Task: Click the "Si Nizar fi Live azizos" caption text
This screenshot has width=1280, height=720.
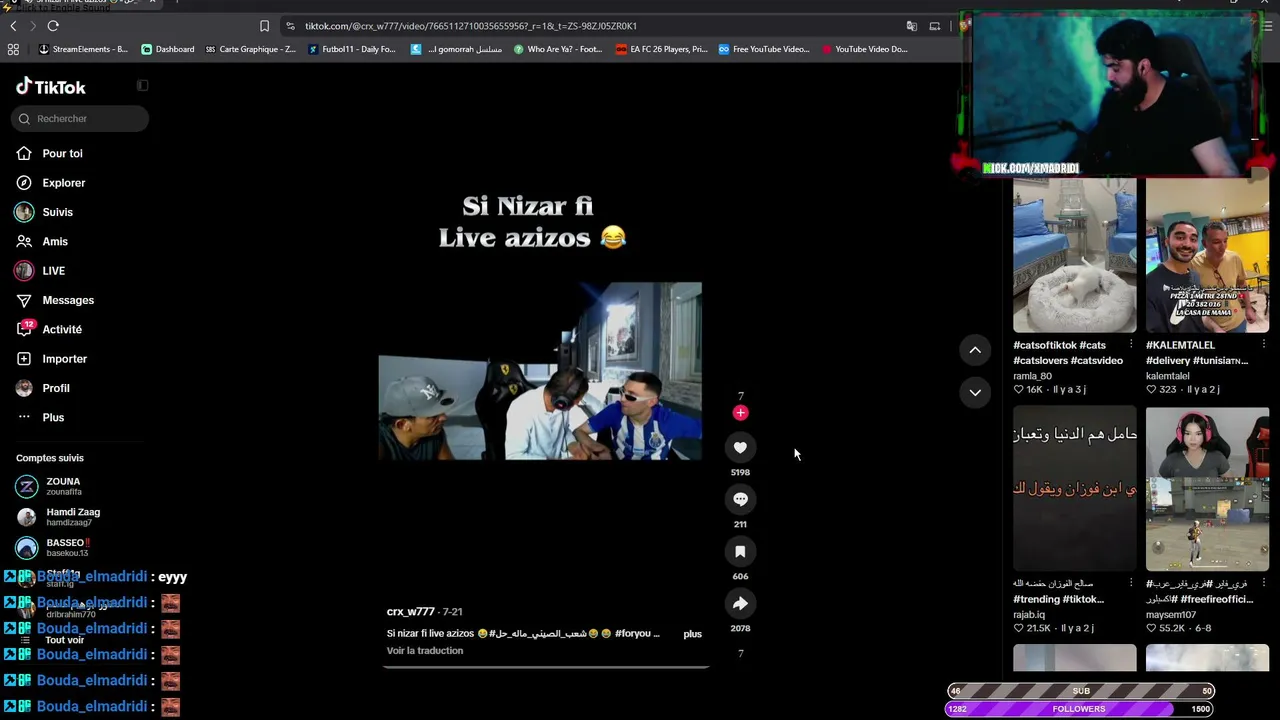Action: pos(533,222)
